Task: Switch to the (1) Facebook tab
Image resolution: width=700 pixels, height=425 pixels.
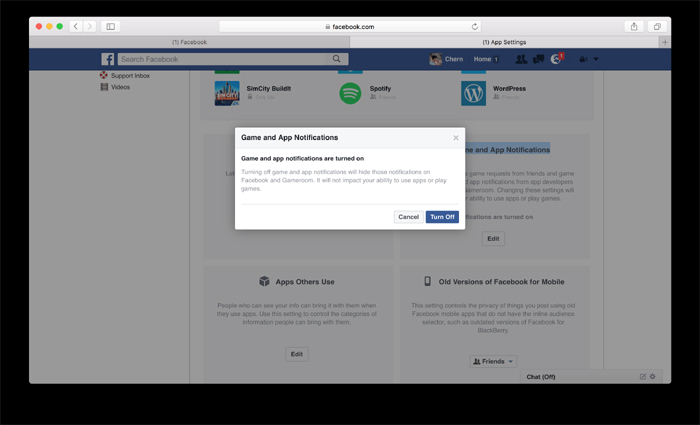Action: (189, 42)
